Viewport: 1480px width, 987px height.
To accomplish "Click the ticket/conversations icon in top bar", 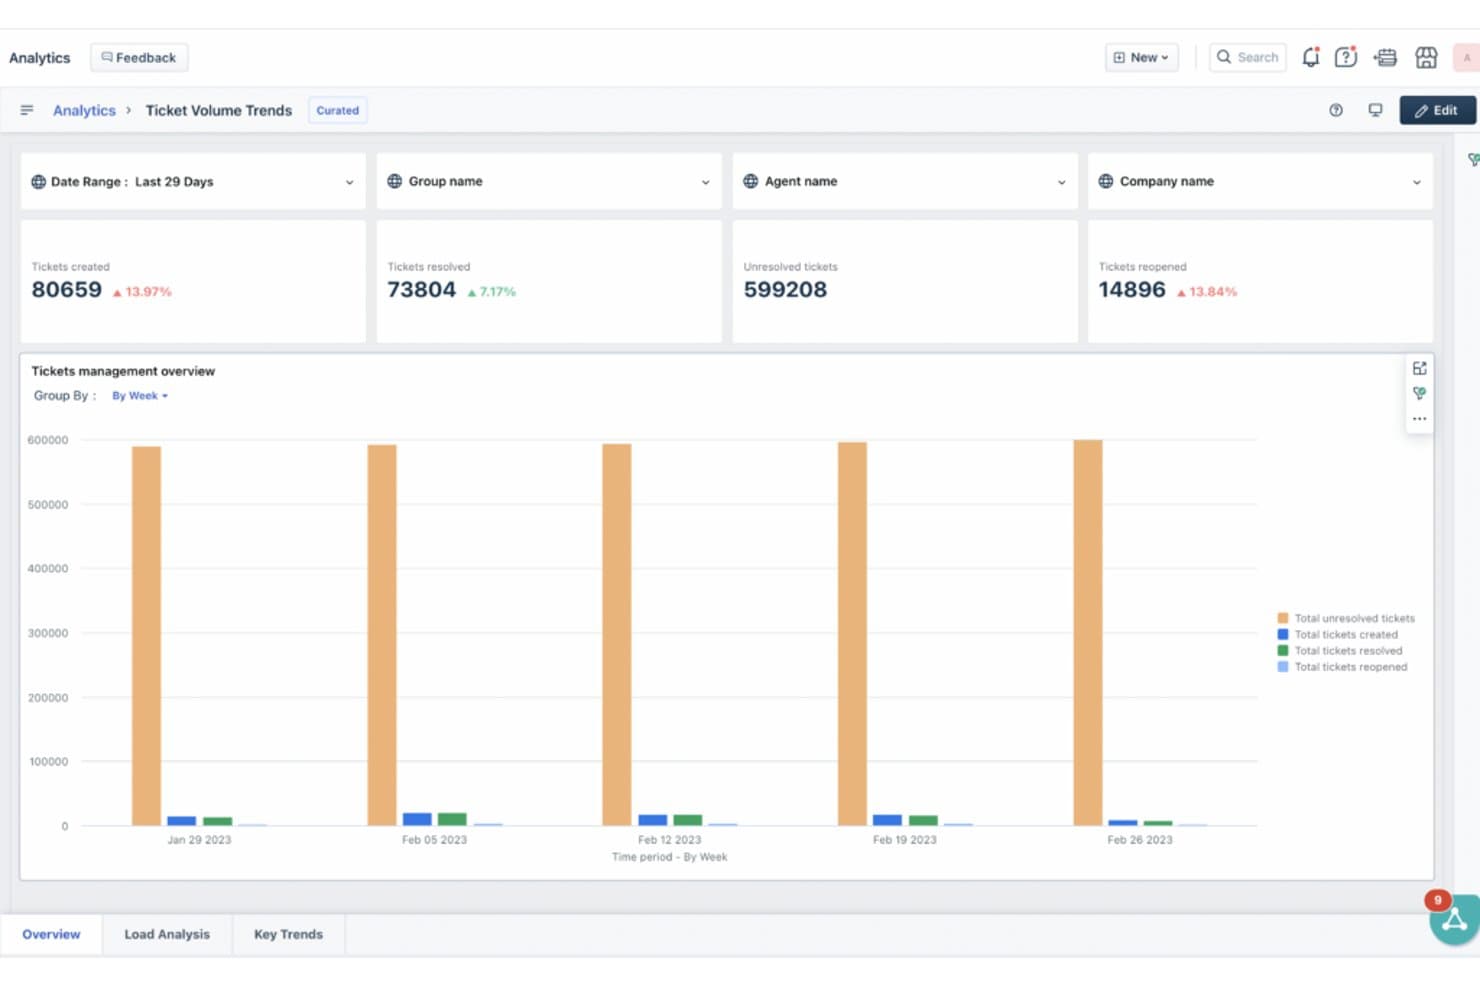I will pos(1385,58).
